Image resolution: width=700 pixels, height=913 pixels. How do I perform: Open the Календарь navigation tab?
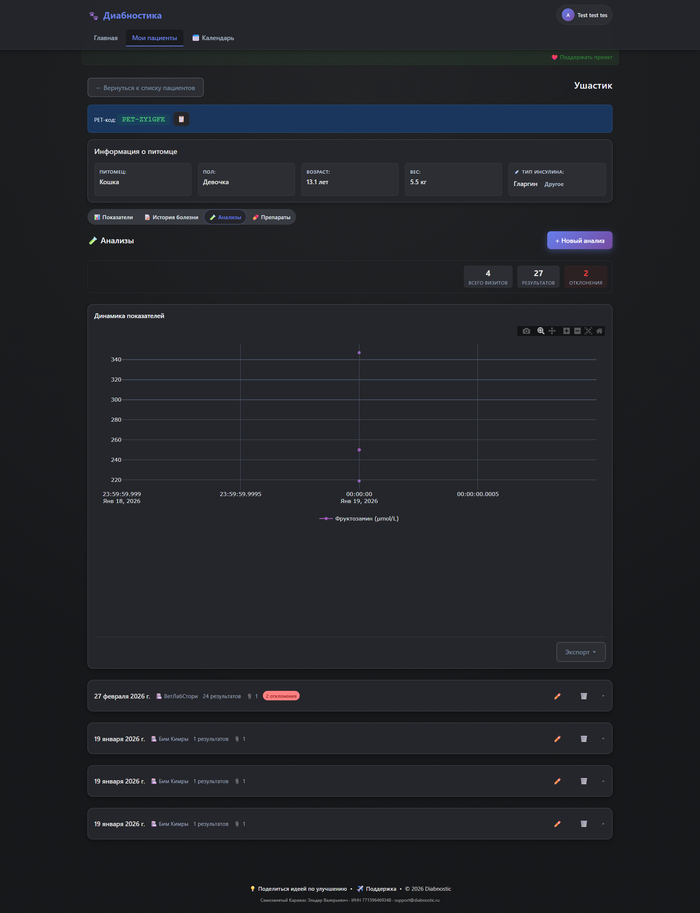213,38
